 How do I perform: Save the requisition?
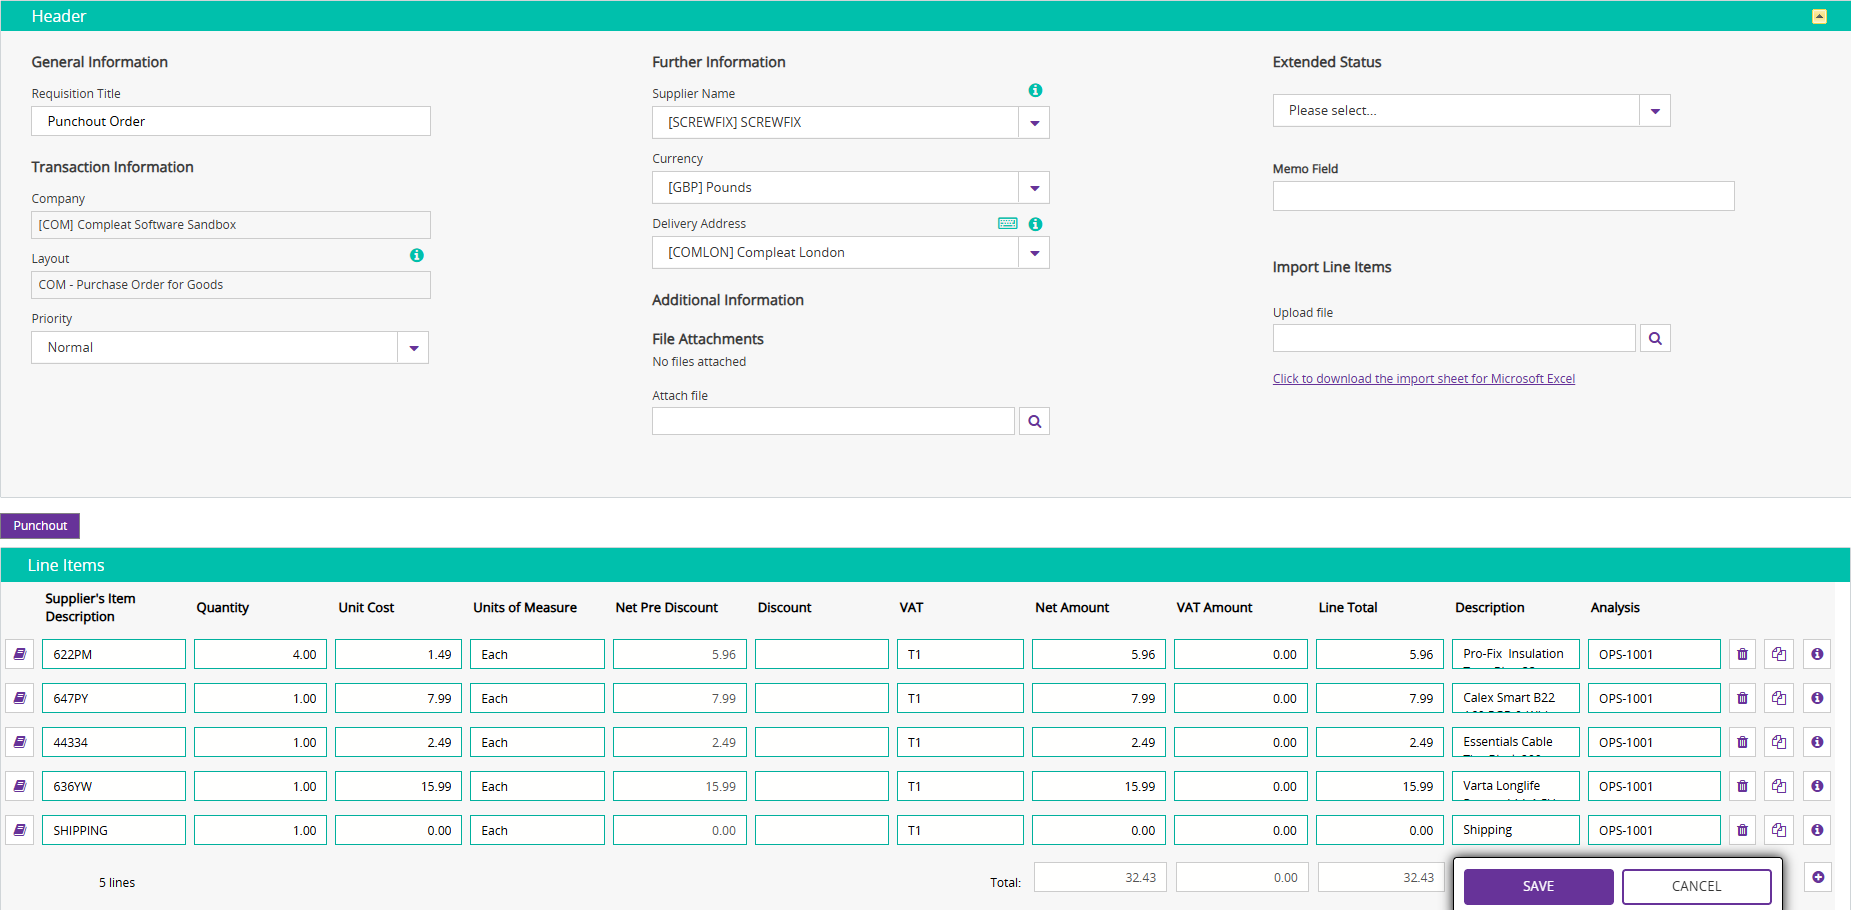coord(1538,886)
